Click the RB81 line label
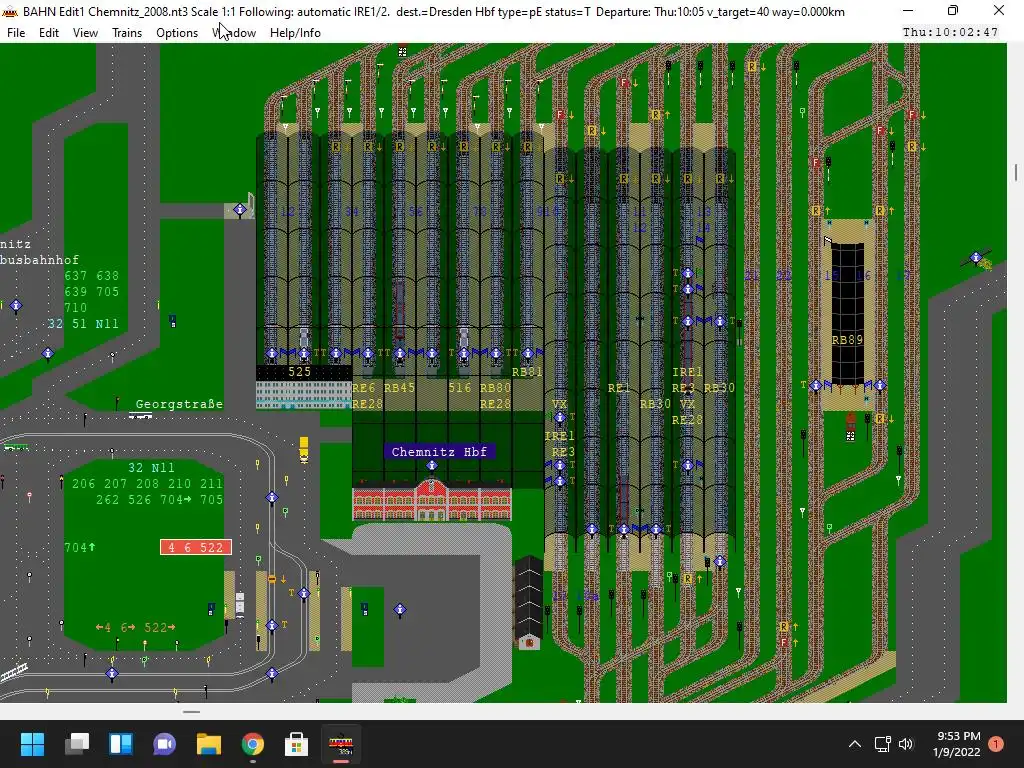The width and height of the screenshot is (1024, 768). coord(527,372)
